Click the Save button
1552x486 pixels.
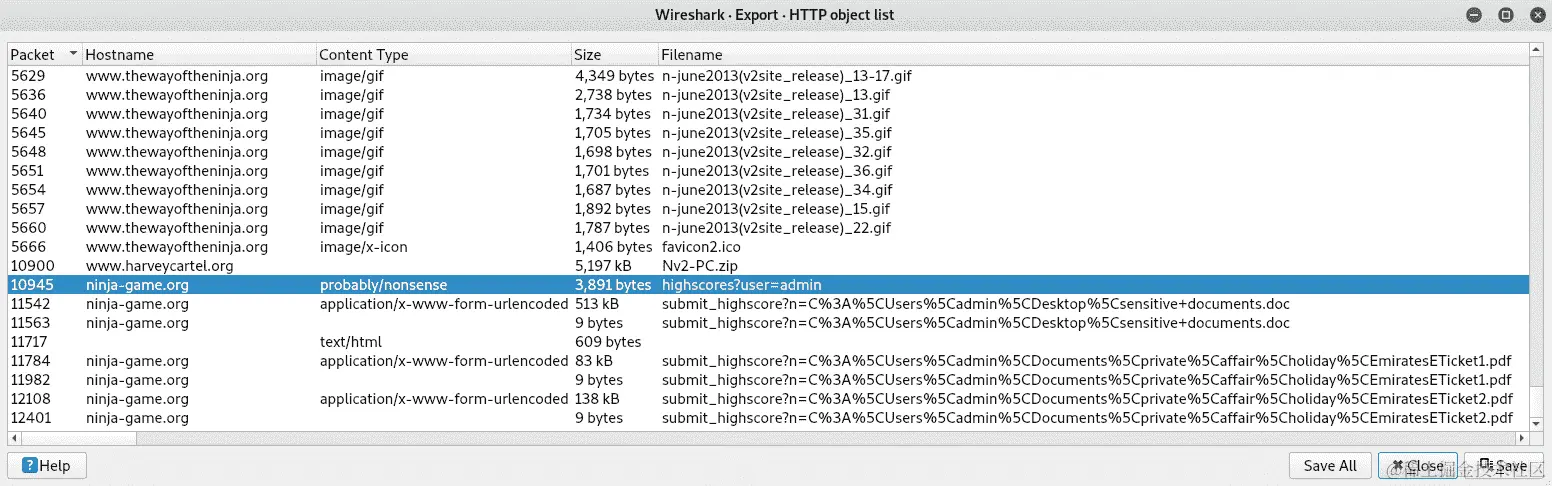point(1503,466)
